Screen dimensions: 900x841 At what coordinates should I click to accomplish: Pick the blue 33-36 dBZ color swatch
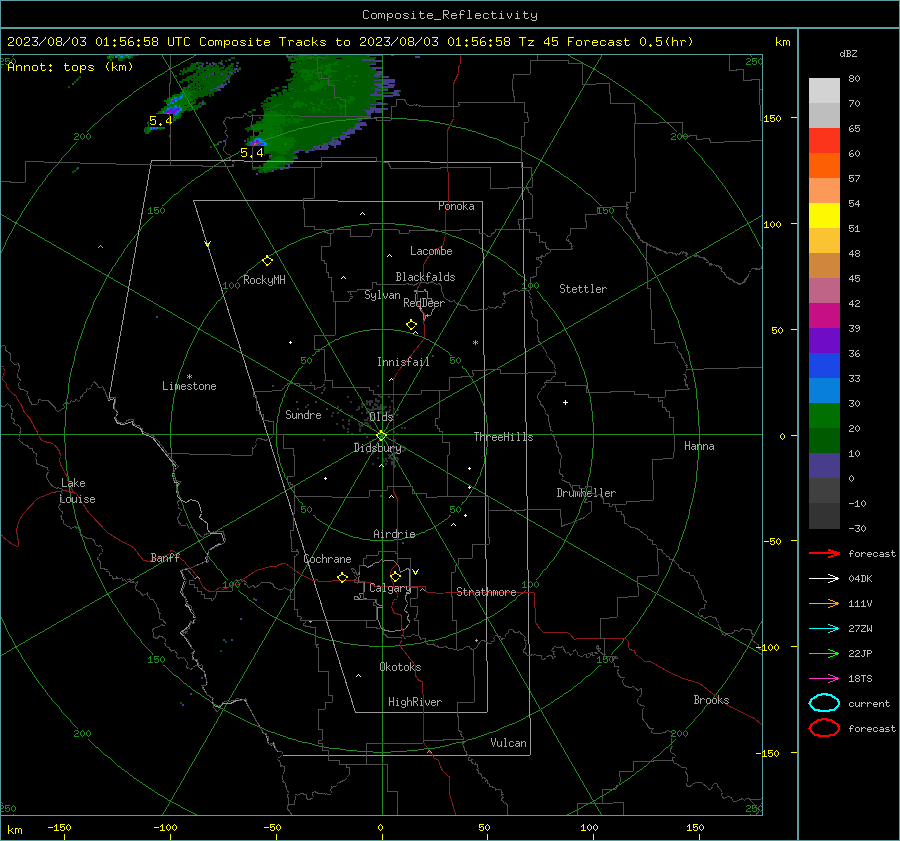[x=824, y=366]
